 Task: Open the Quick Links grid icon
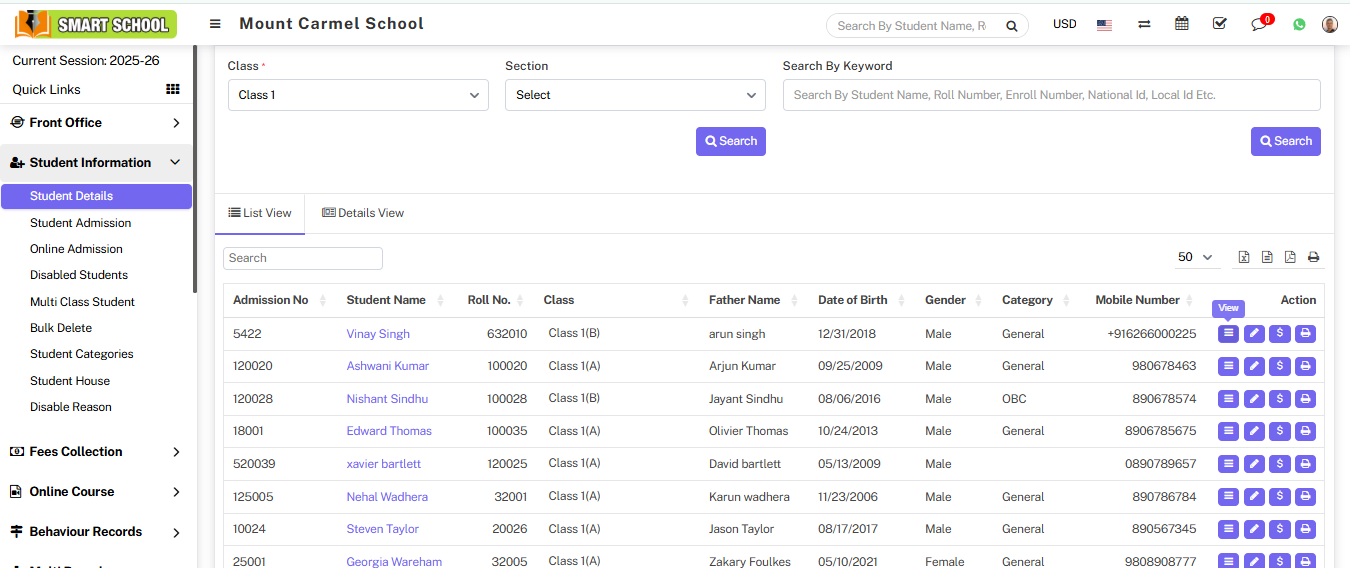(x=173, y=89)
